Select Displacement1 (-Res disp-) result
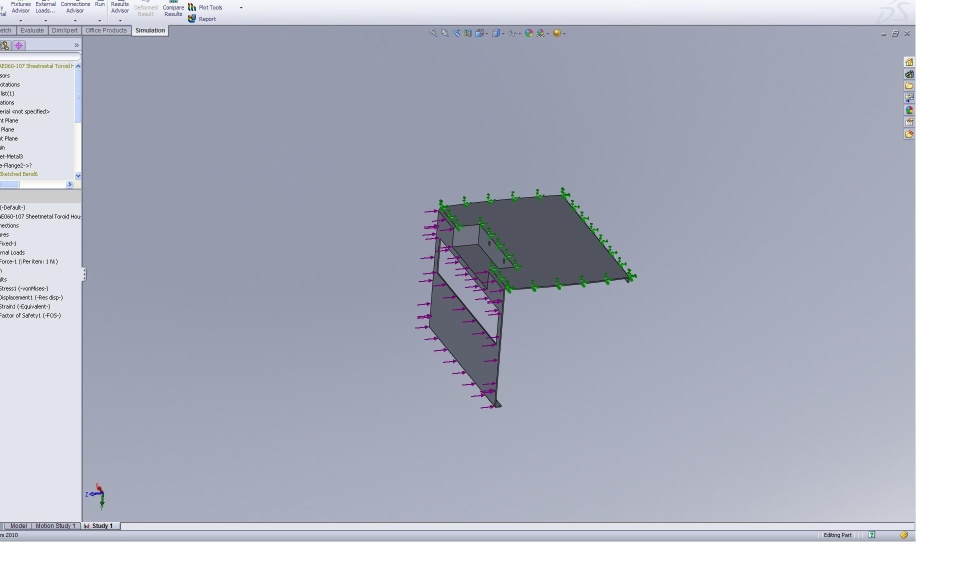This screenshot has width=960, height=583. pos(31,298)
